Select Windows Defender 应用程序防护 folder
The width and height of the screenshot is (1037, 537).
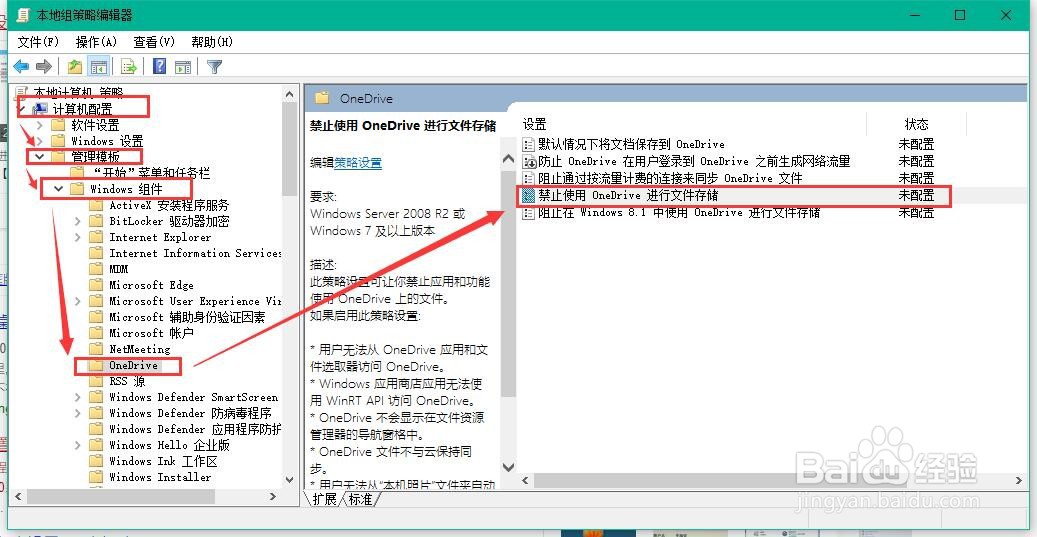[x=195, y=429]
